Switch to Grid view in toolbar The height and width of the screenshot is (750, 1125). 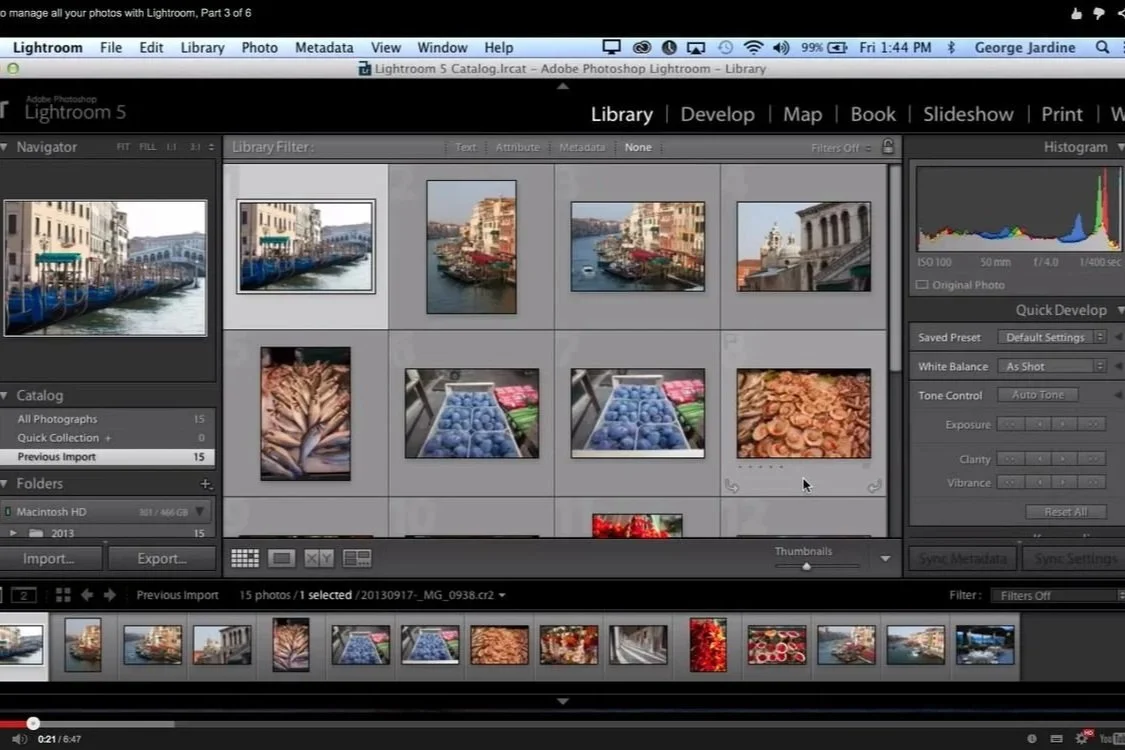(x=245, y=558)
